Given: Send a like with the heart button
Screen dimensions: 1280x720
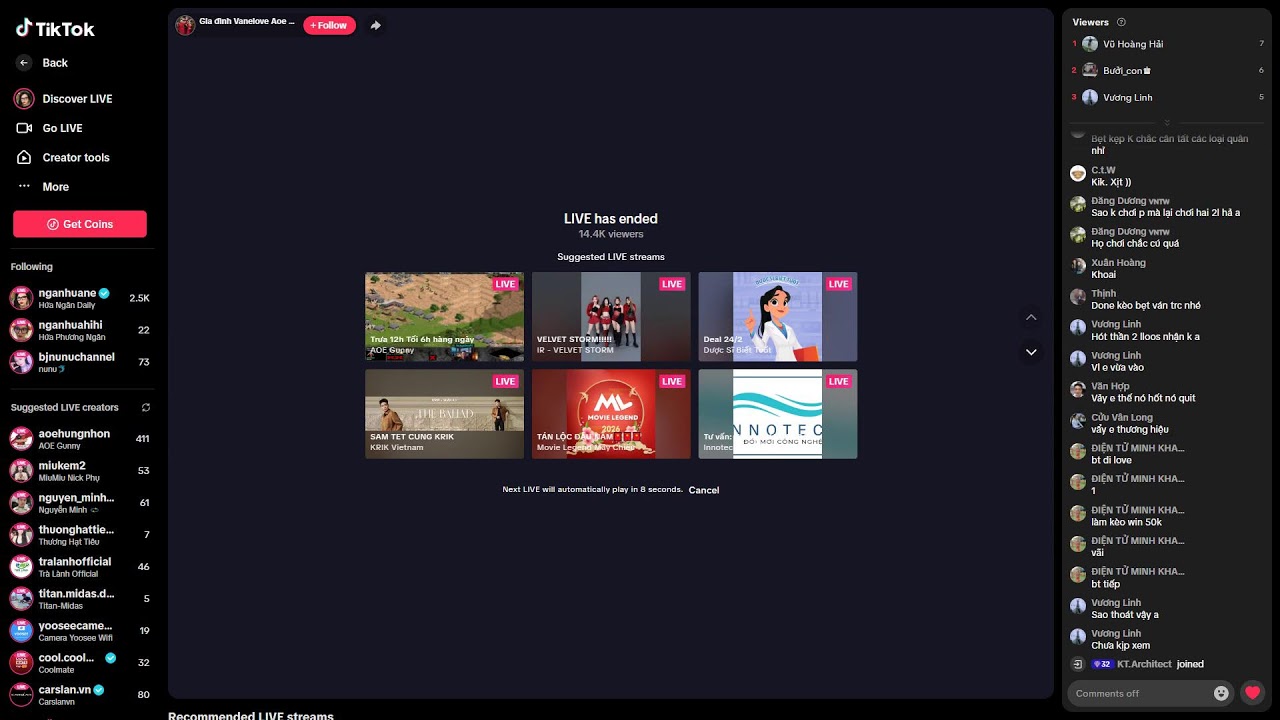Looking at the screenshot, I should click(x=1252, y=693).
